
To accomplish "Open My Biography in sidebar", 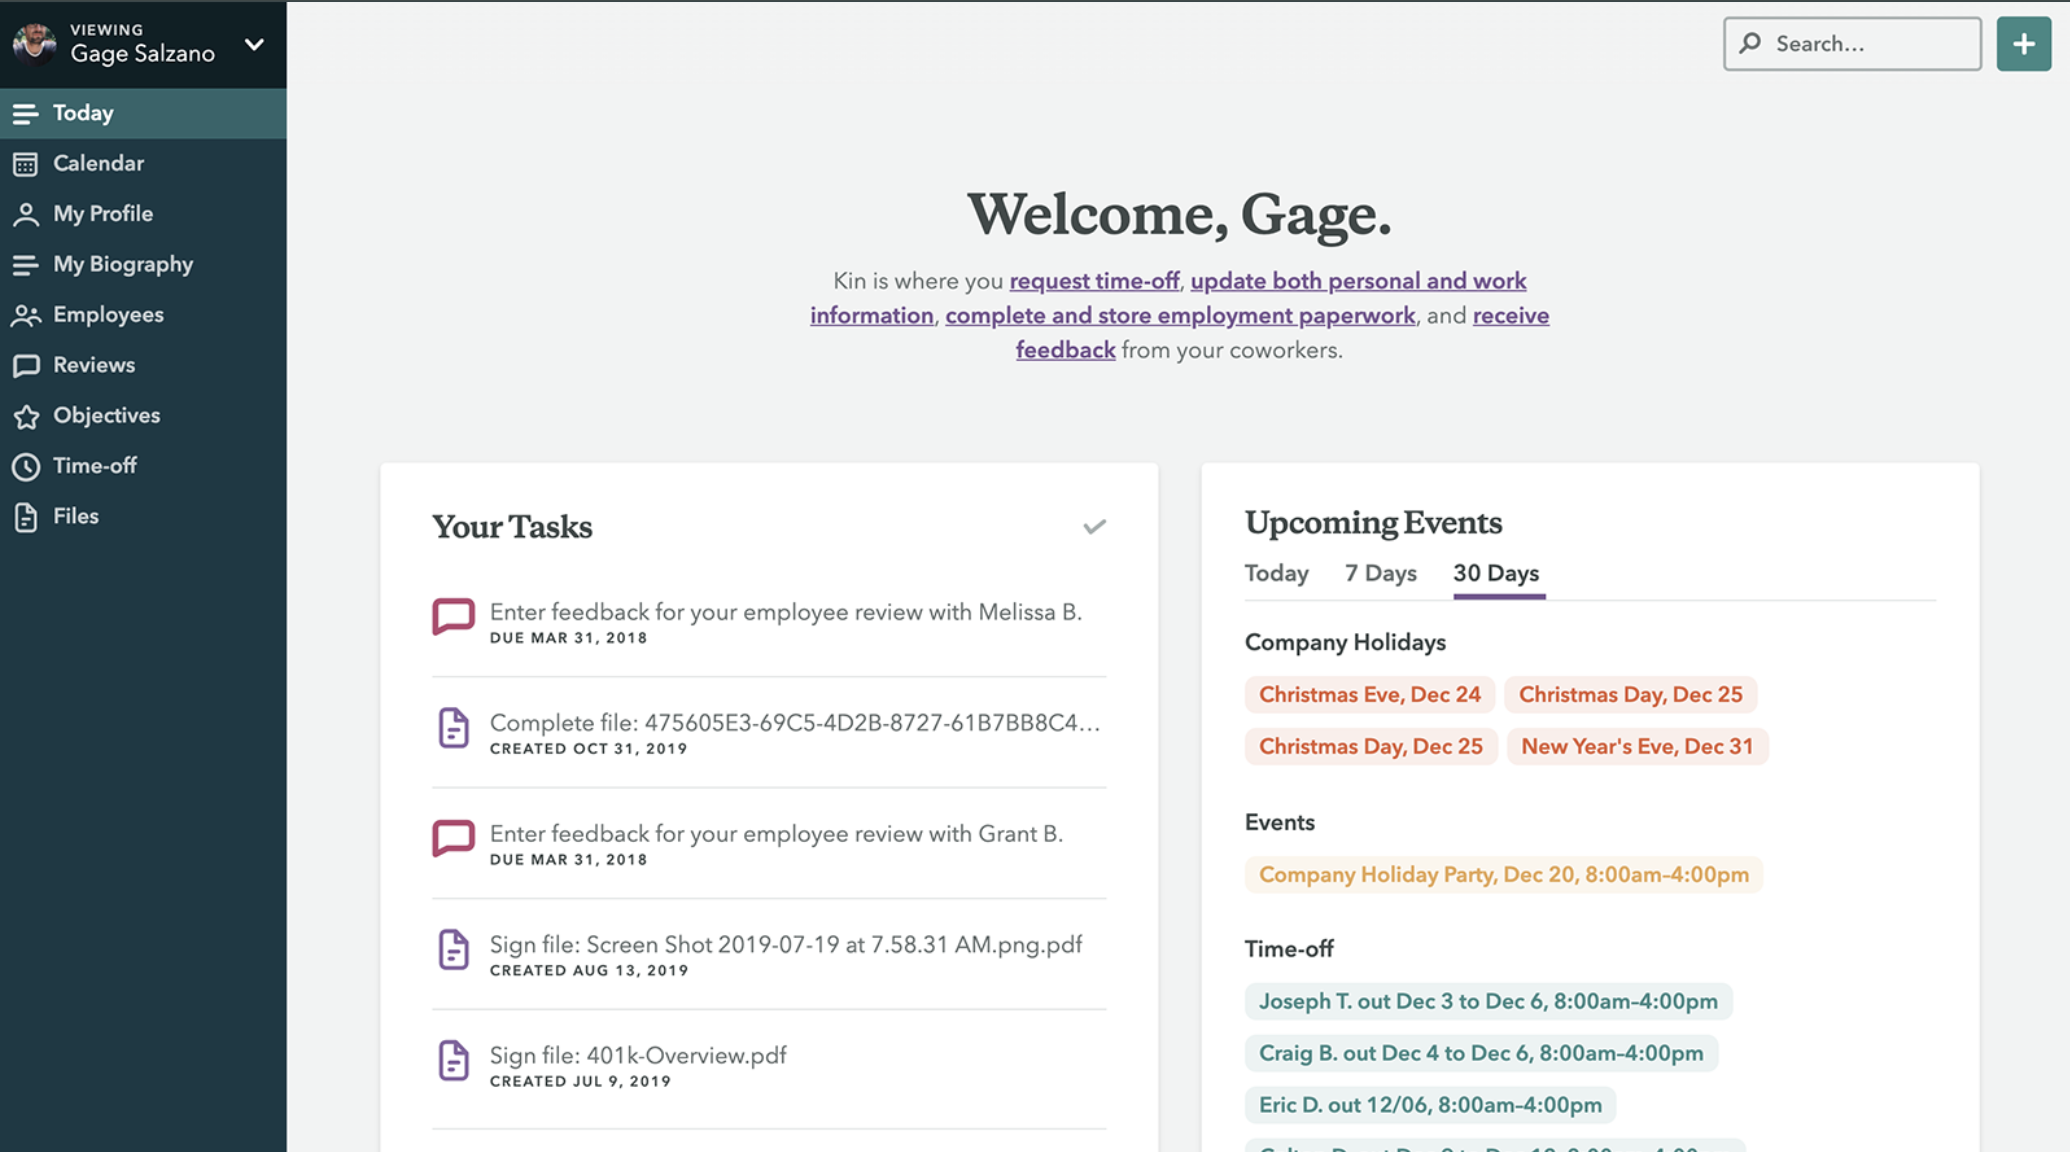I will [x=122, y=264].
